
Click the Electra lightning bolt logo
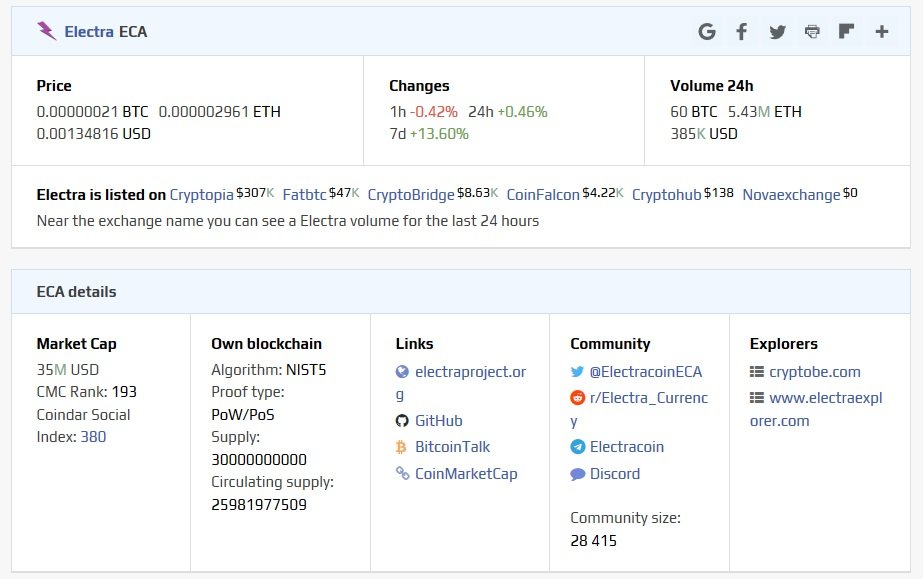pos(47,31)
